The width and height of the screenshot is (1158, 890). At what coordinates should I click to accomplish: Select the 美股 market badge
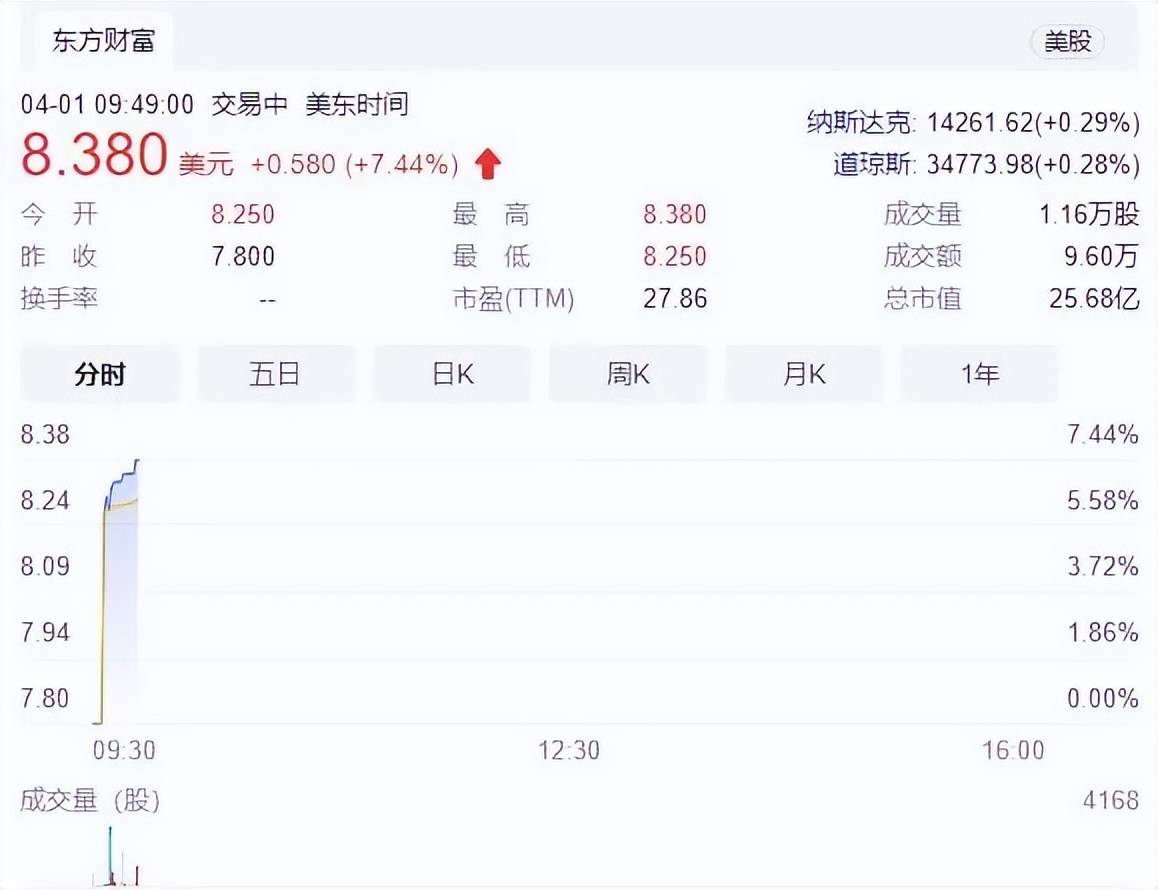point(1067,41)
